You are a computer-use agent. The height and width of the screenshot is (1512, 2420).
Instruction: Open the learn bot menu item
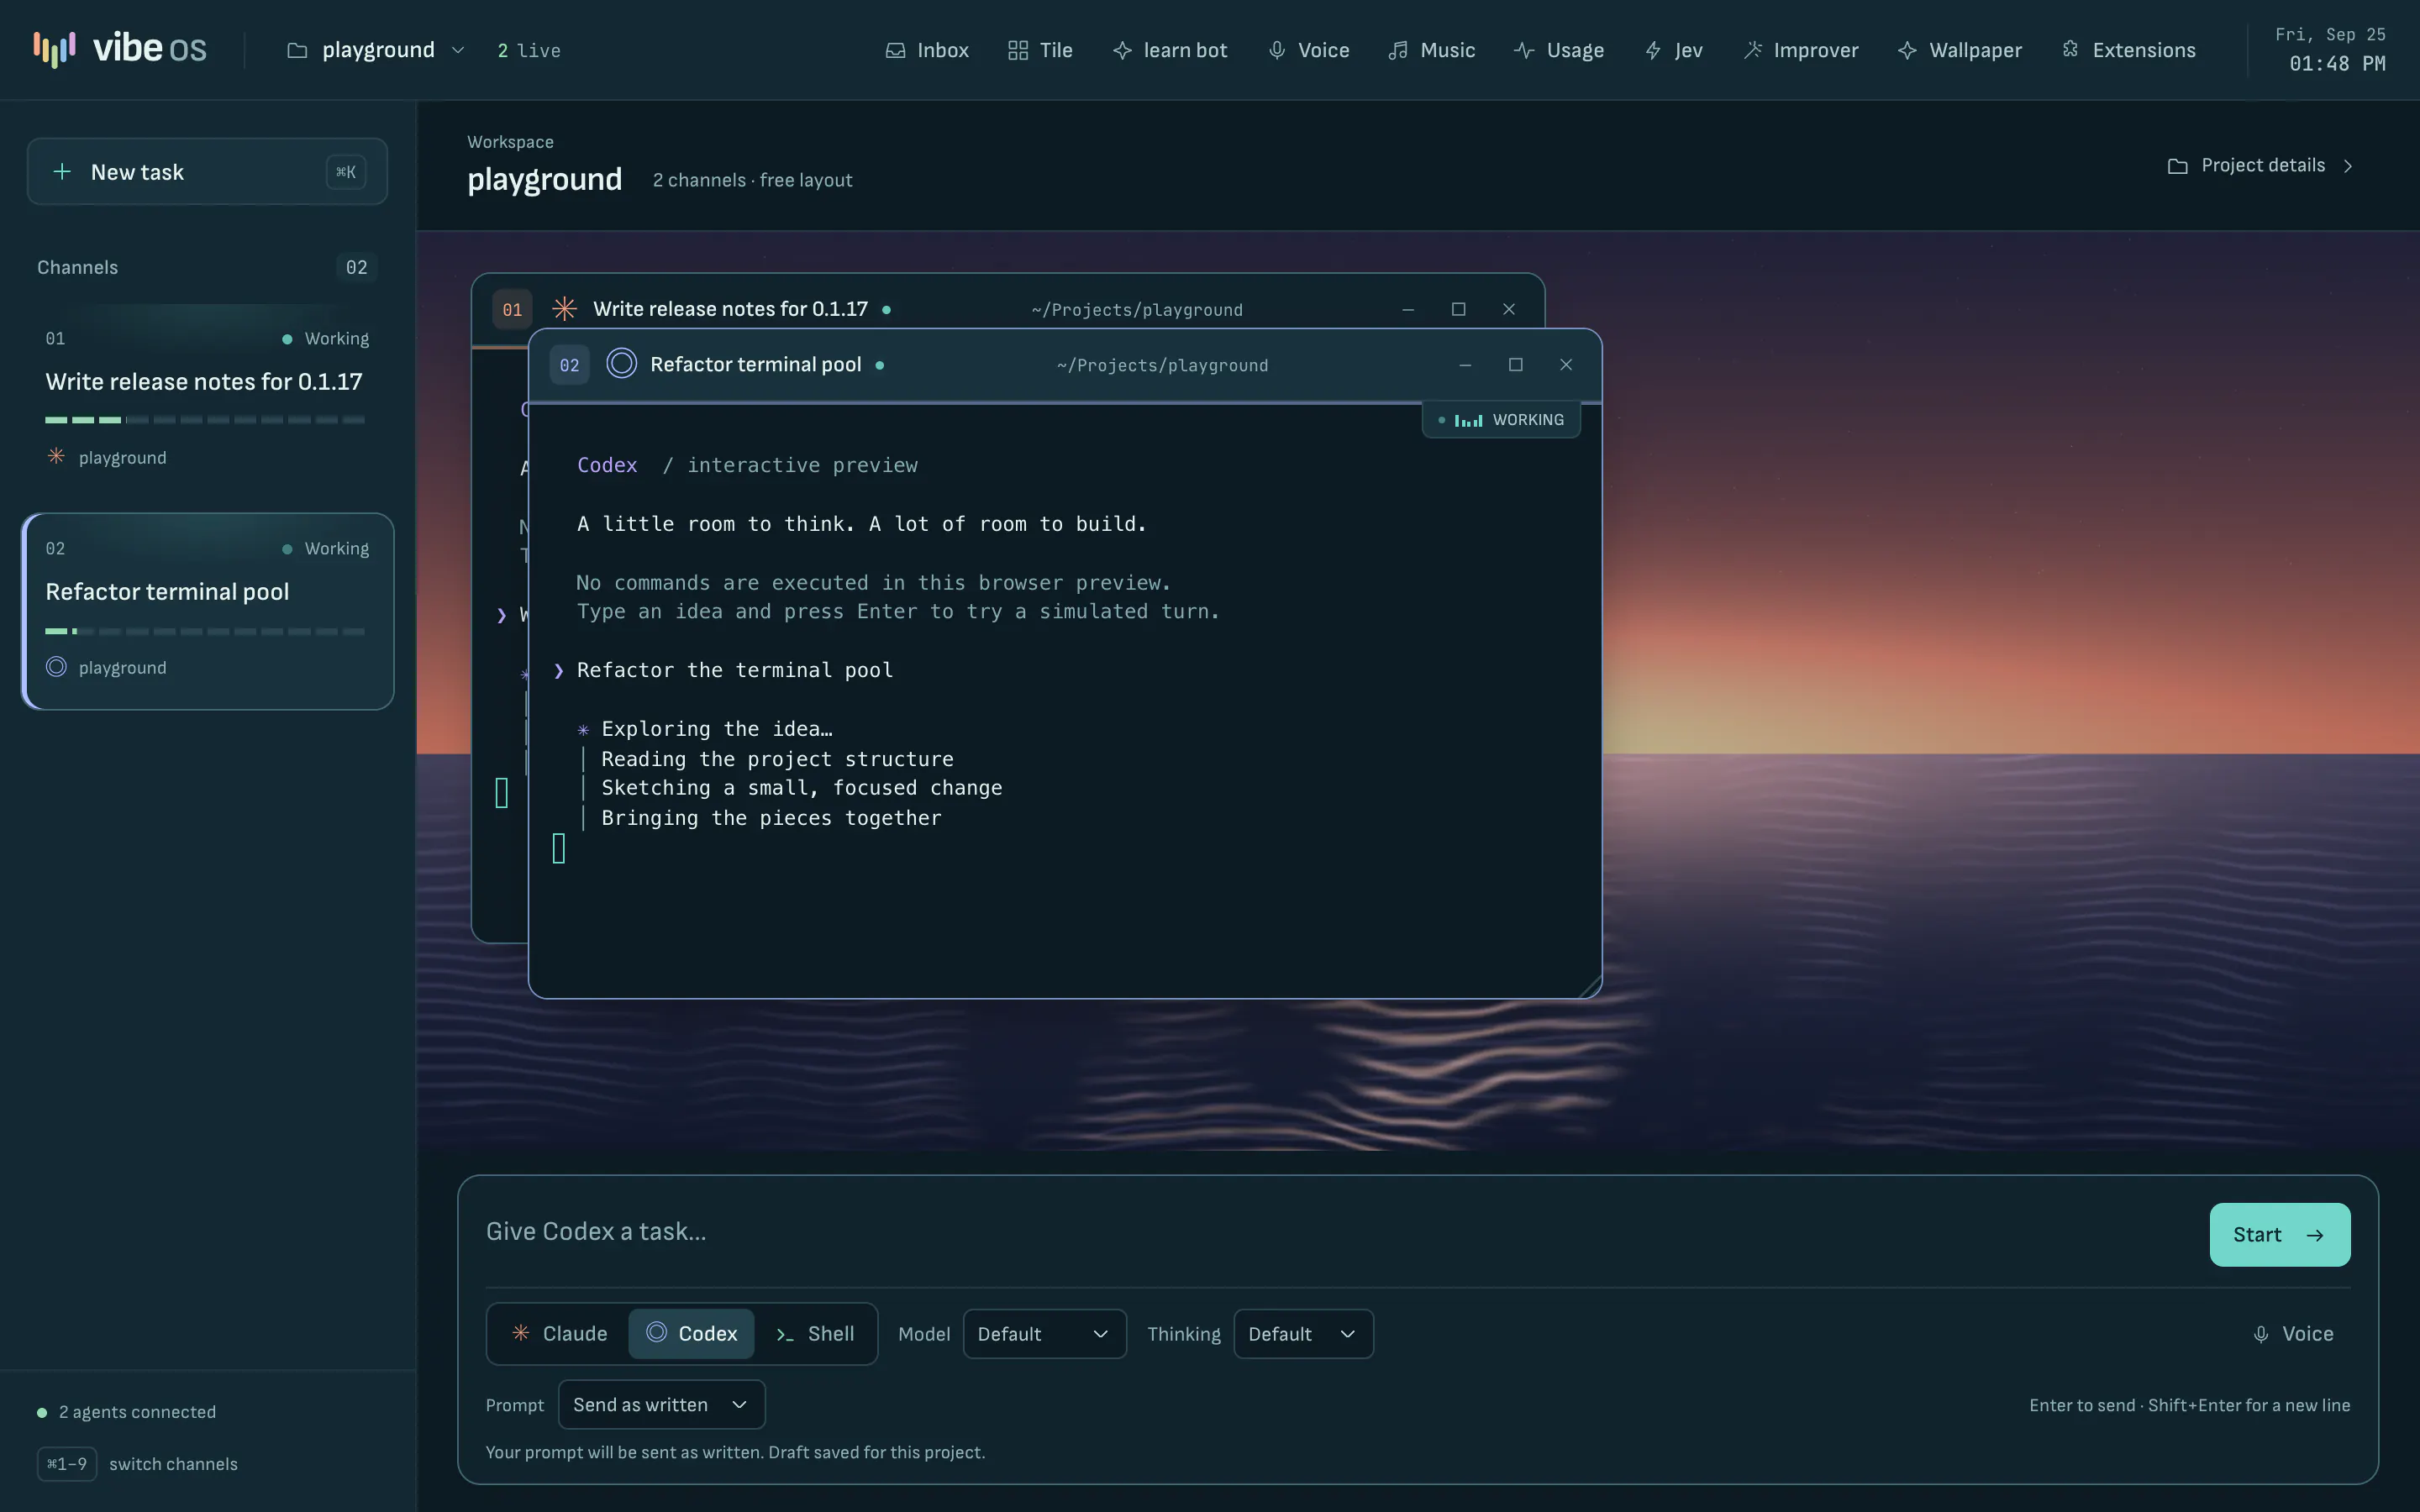click(1170, 50)
